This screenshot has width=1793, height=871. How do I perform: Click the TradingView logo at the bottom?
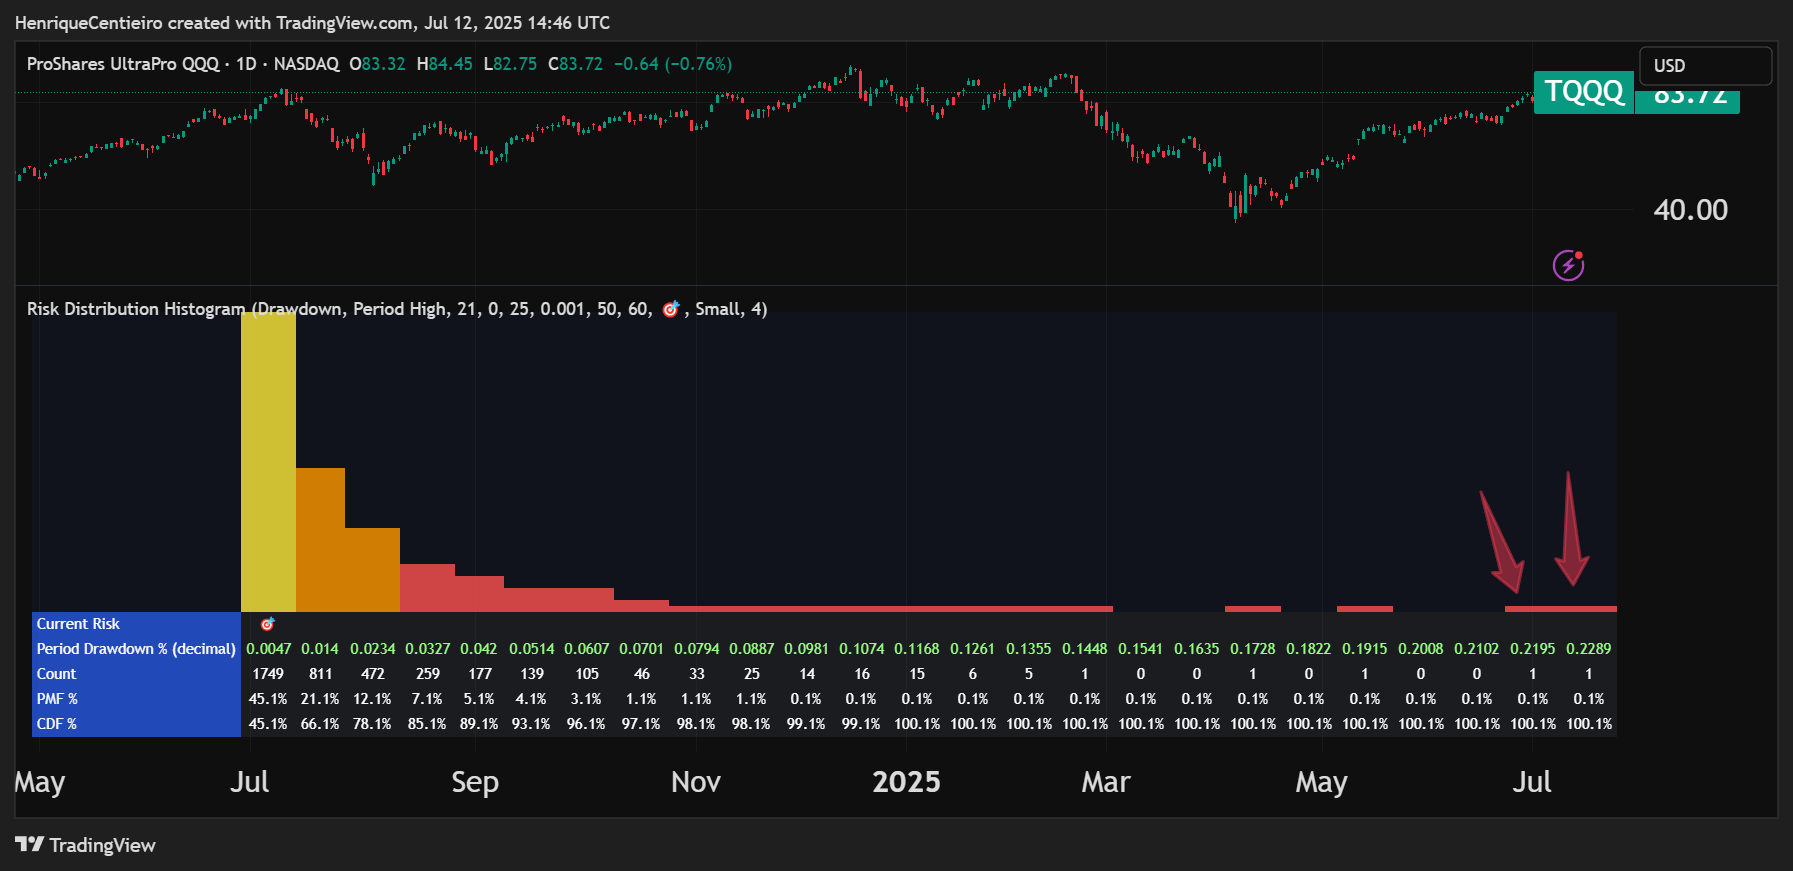pyautogui.click(x=85, y=845)
